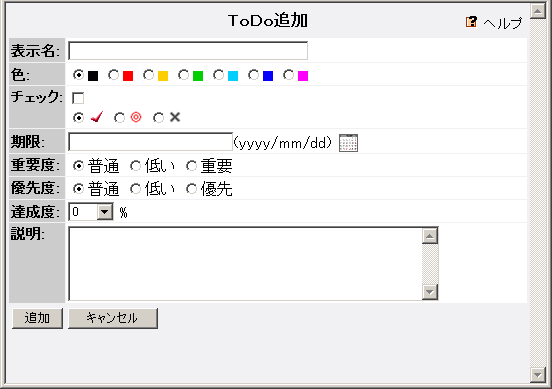Set 優先度 to 優先
This screenshot has width=552, height=389.
point(192,189)
